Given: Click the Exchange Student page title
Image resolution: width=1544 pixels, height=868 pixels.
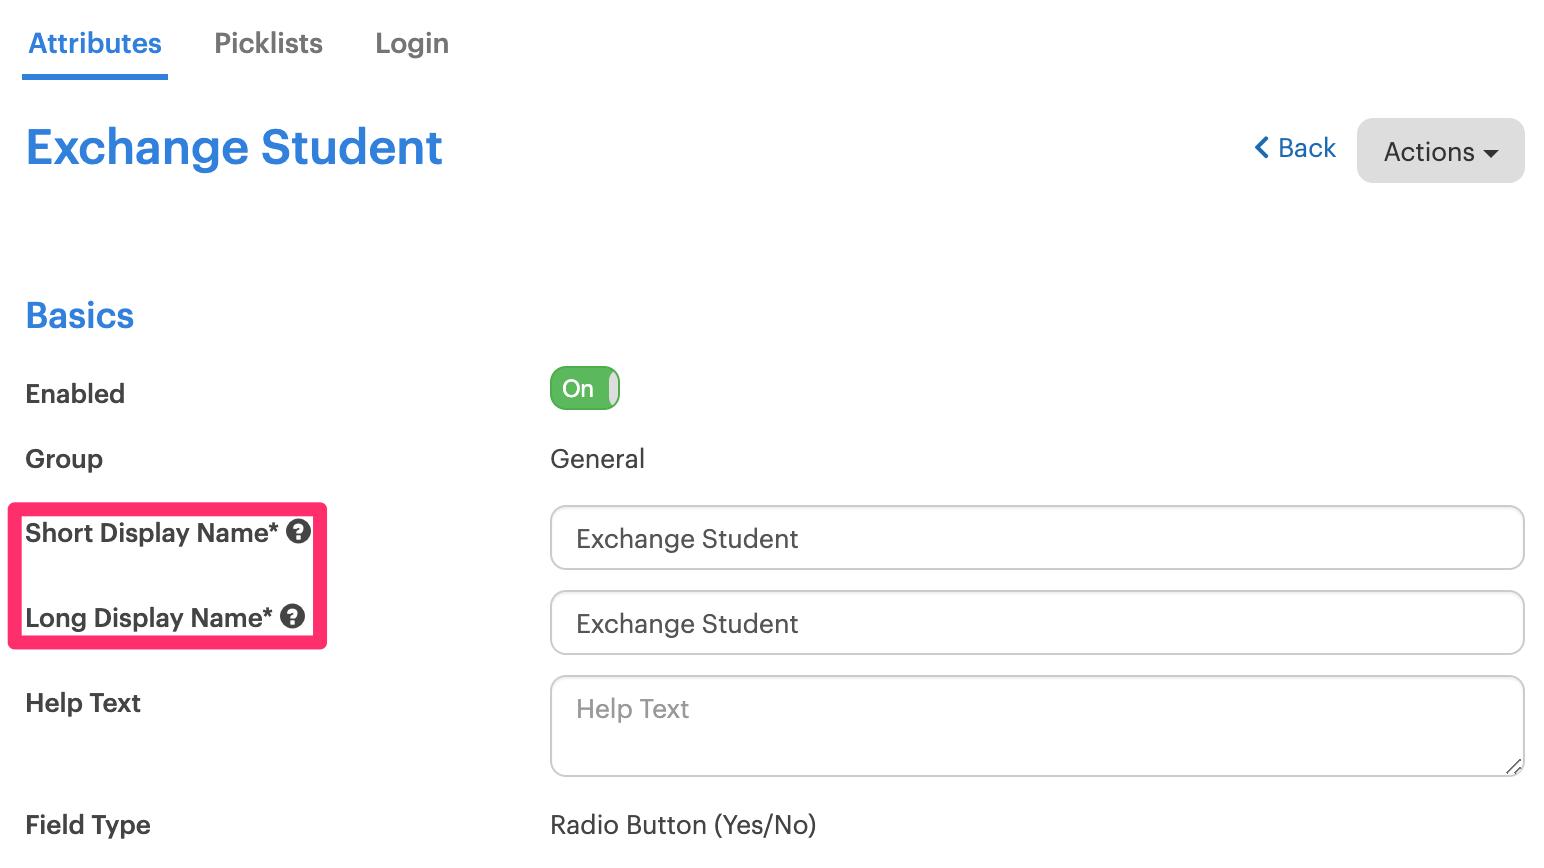Looking at the screenshot, I should coord(234,148).
